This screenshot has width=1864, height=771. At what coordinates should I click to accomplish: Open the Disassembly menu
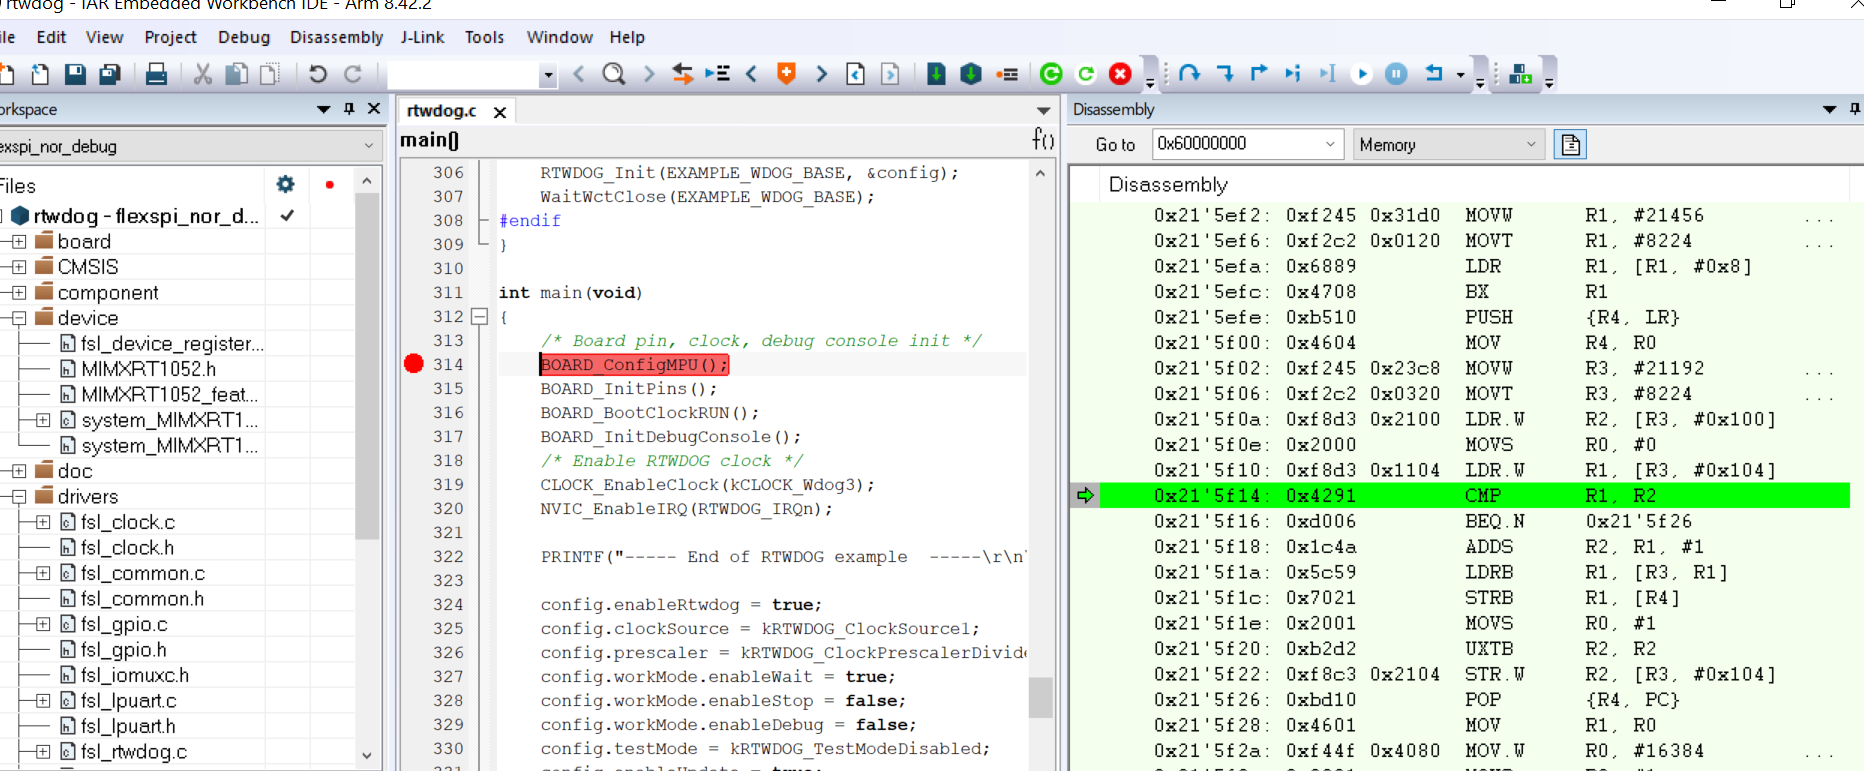336,37
